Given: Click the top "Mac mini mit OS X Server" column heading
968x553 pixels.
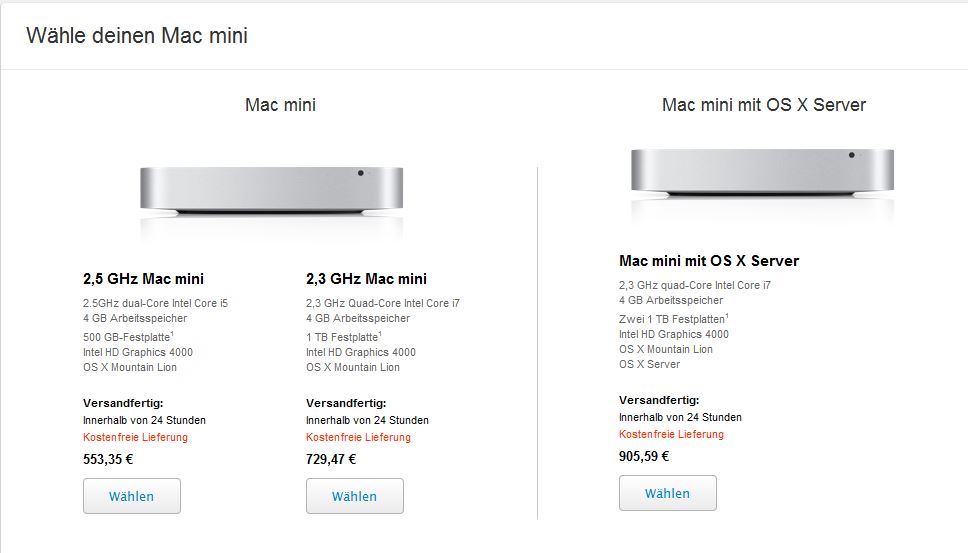Looking at the screenshot, I should pyautogui.click(x=764, y=104).
